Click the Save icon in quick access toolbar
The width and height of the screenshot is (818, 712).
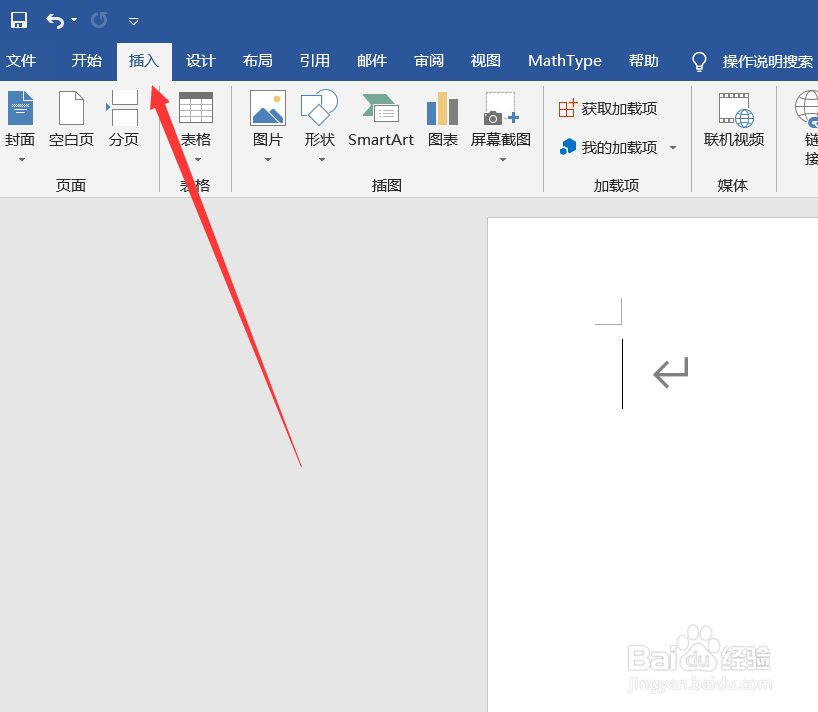pos(19,20)
